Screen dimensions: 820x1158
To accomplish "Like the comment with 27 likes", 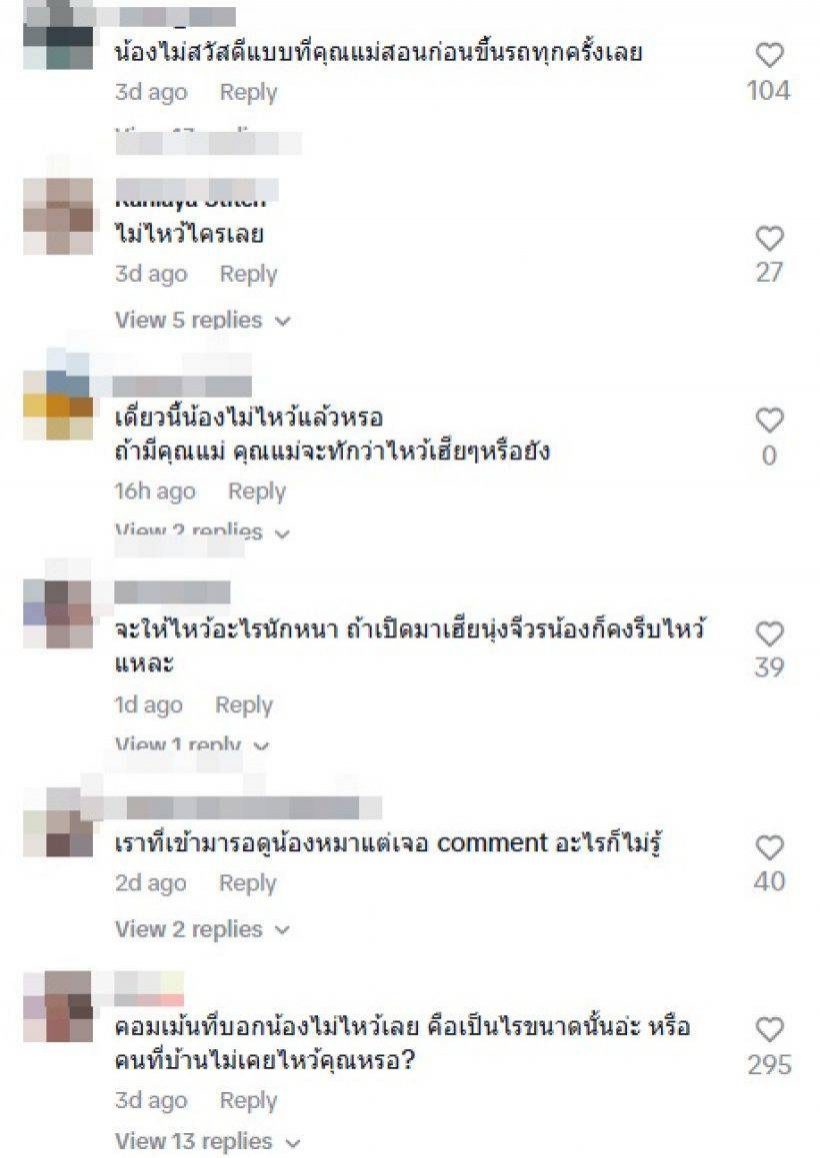I will pyautogui.click(x=769, y=238).
